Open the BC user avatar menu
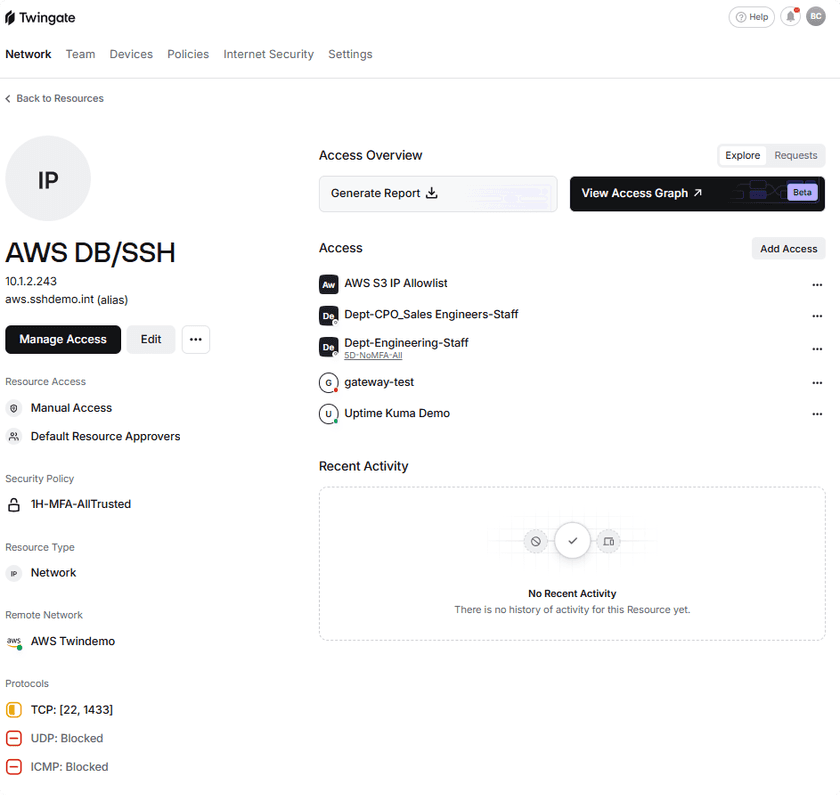This screenshot has width=840, height=795. (x=816, y=17)
